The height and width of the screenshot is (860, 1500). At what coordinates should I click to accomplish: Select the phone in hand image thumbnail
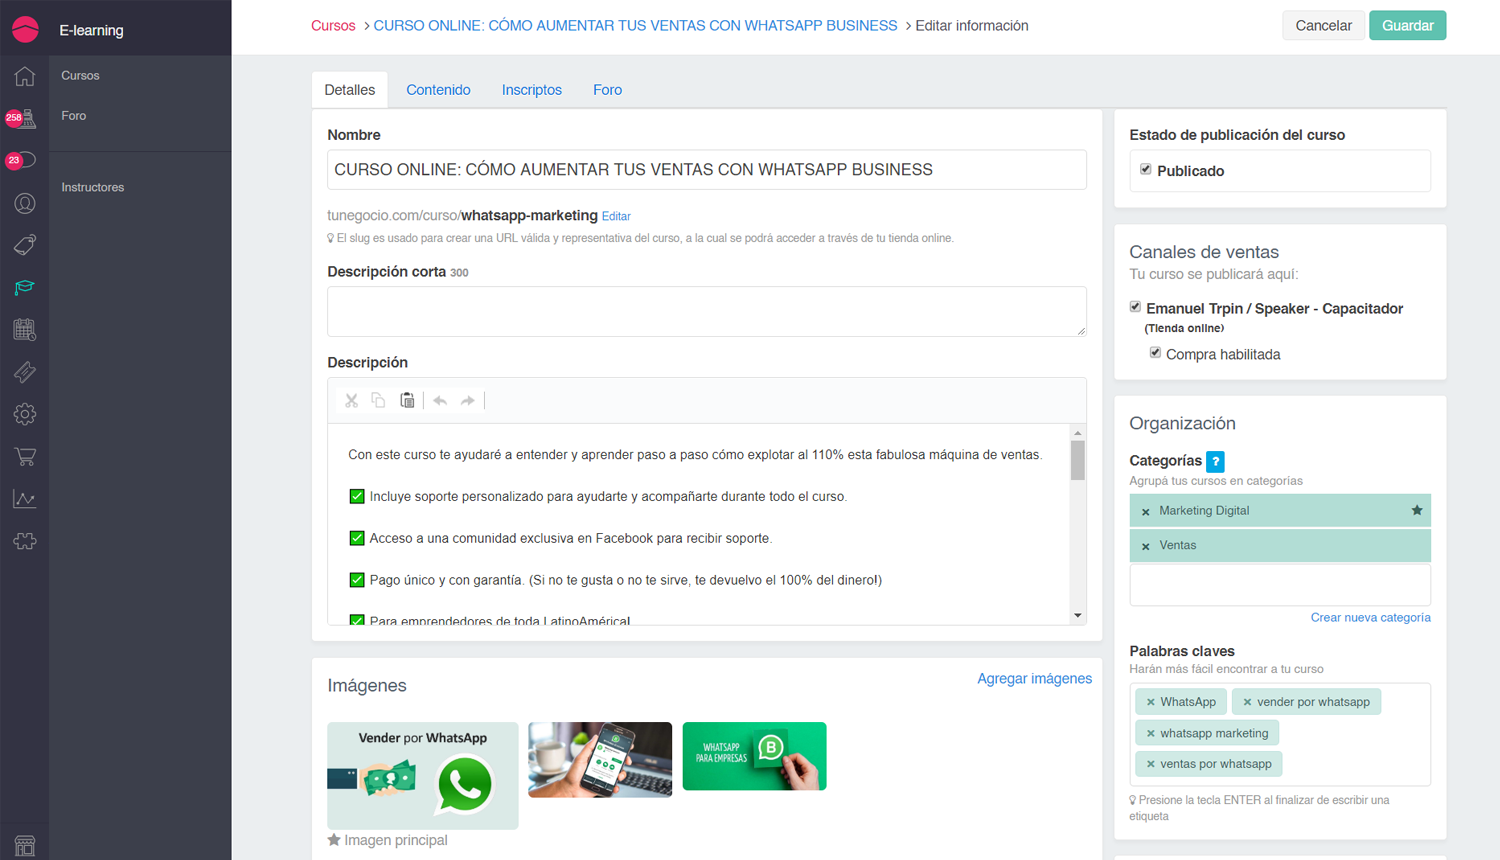pos(600,760)
